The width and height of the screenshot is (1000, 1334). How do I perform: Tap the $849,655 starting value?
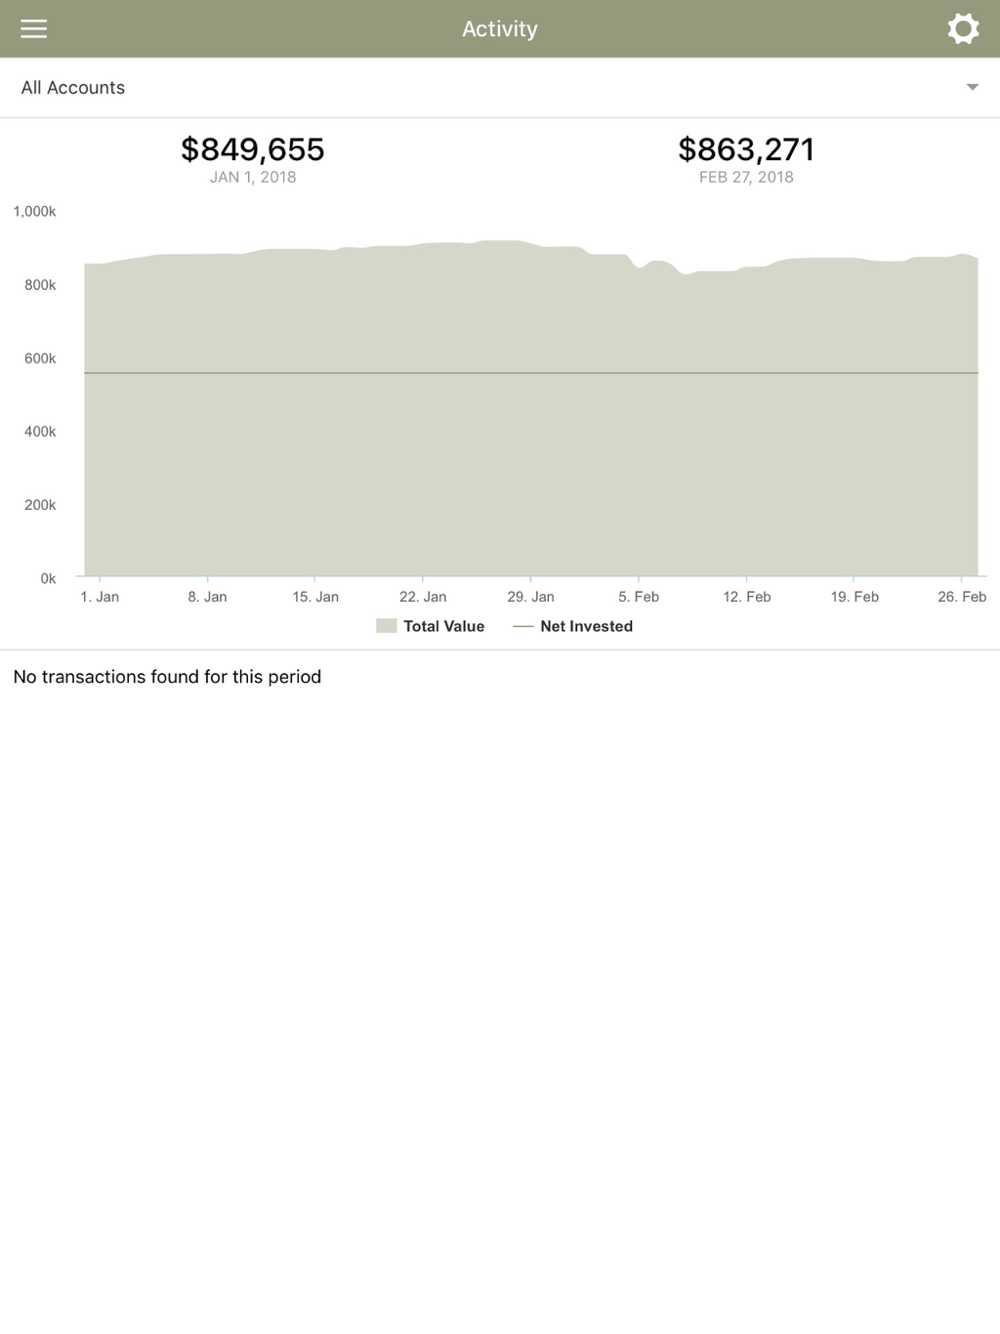tap(252, 149)
